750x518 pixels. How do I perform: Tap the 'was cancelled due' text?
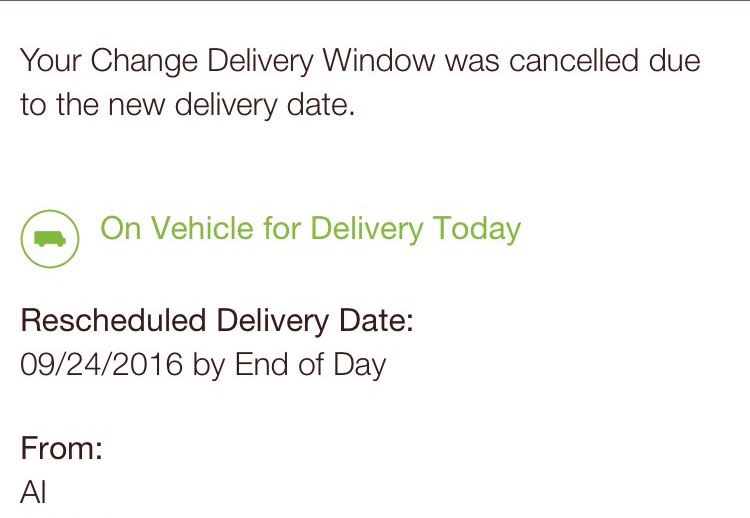573,61
